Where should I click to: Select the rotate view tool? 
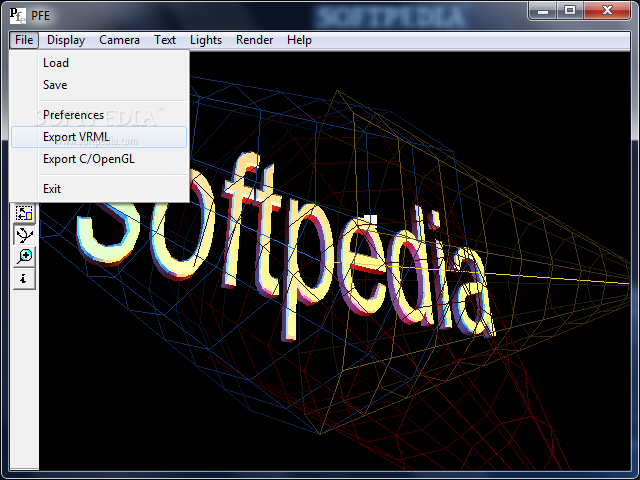point(24,235)
